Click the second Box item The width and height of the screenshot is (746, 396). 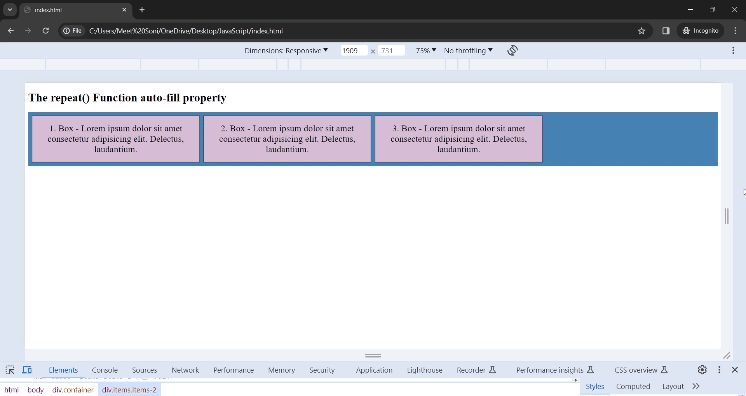pos(287,139)
